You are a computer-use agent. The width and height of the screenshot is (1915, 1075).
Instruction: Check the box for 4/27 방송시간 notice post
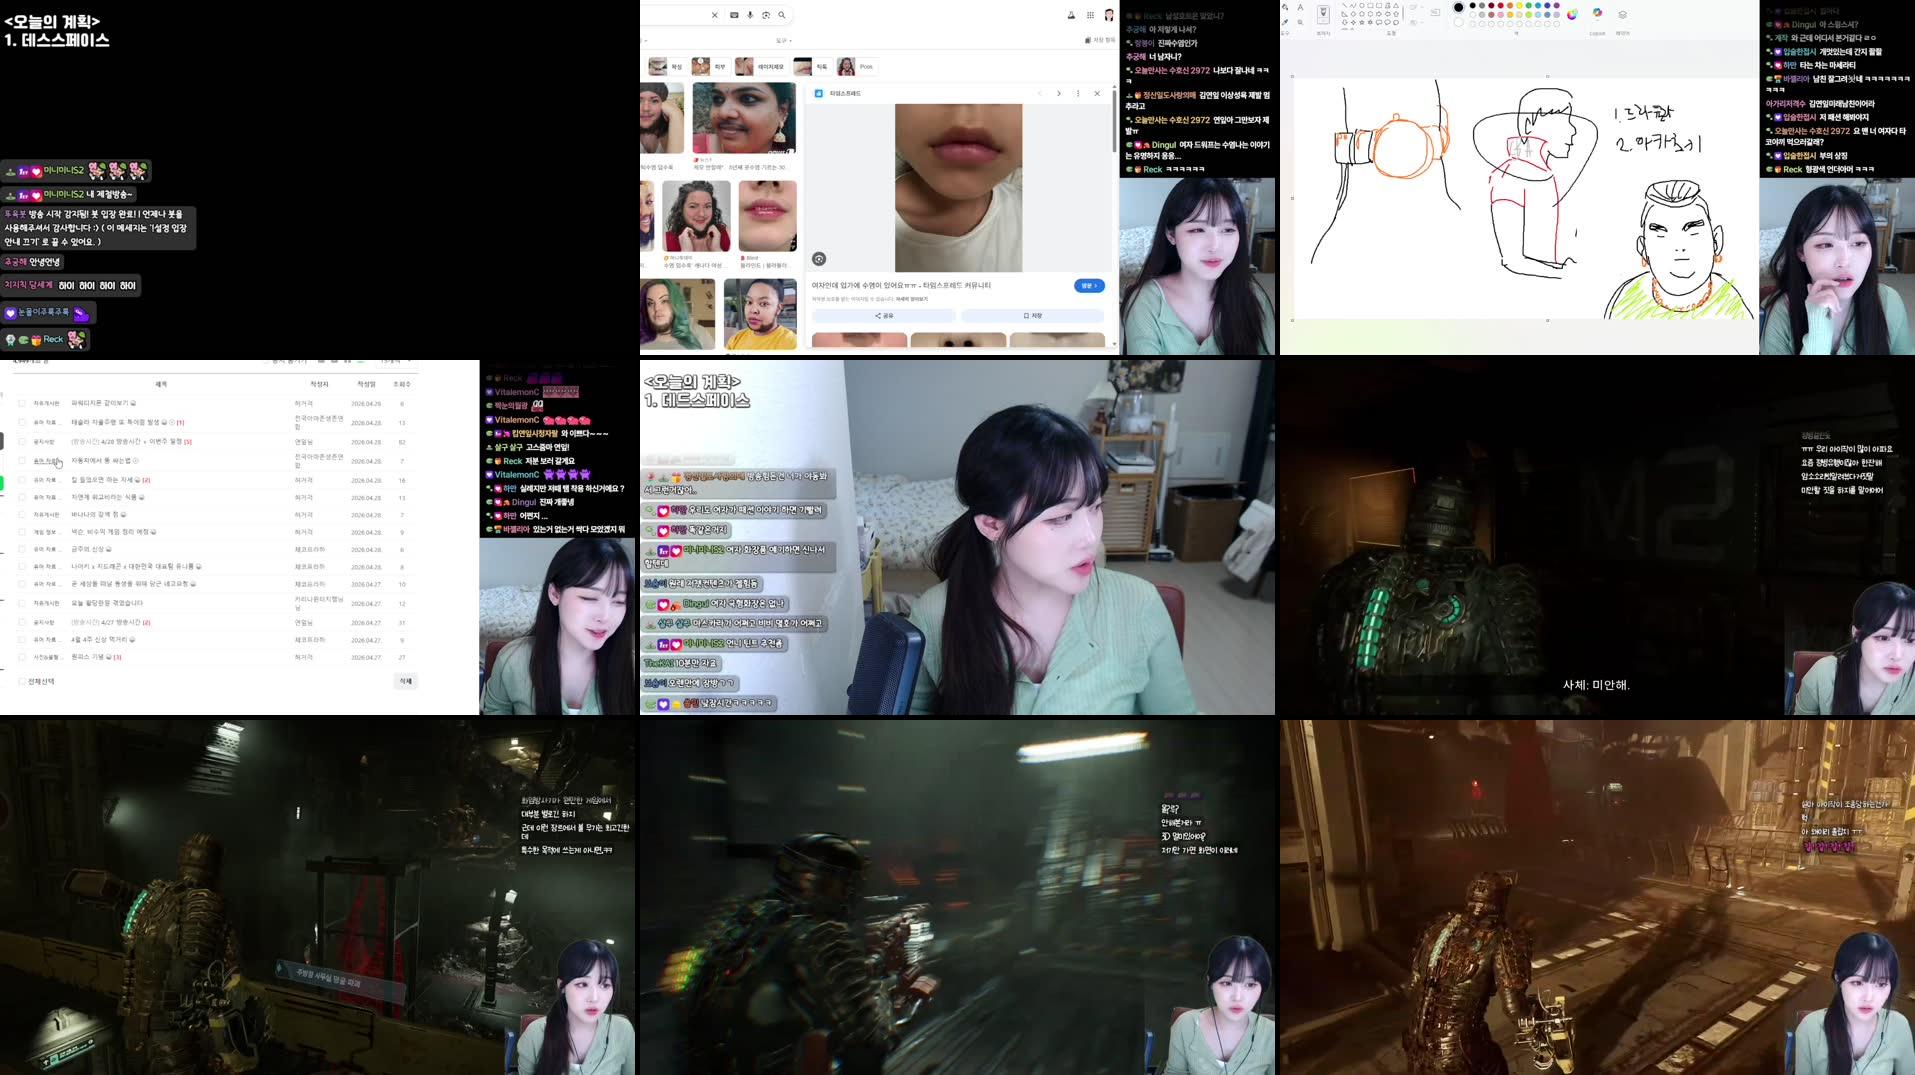(x=22, y=622)
